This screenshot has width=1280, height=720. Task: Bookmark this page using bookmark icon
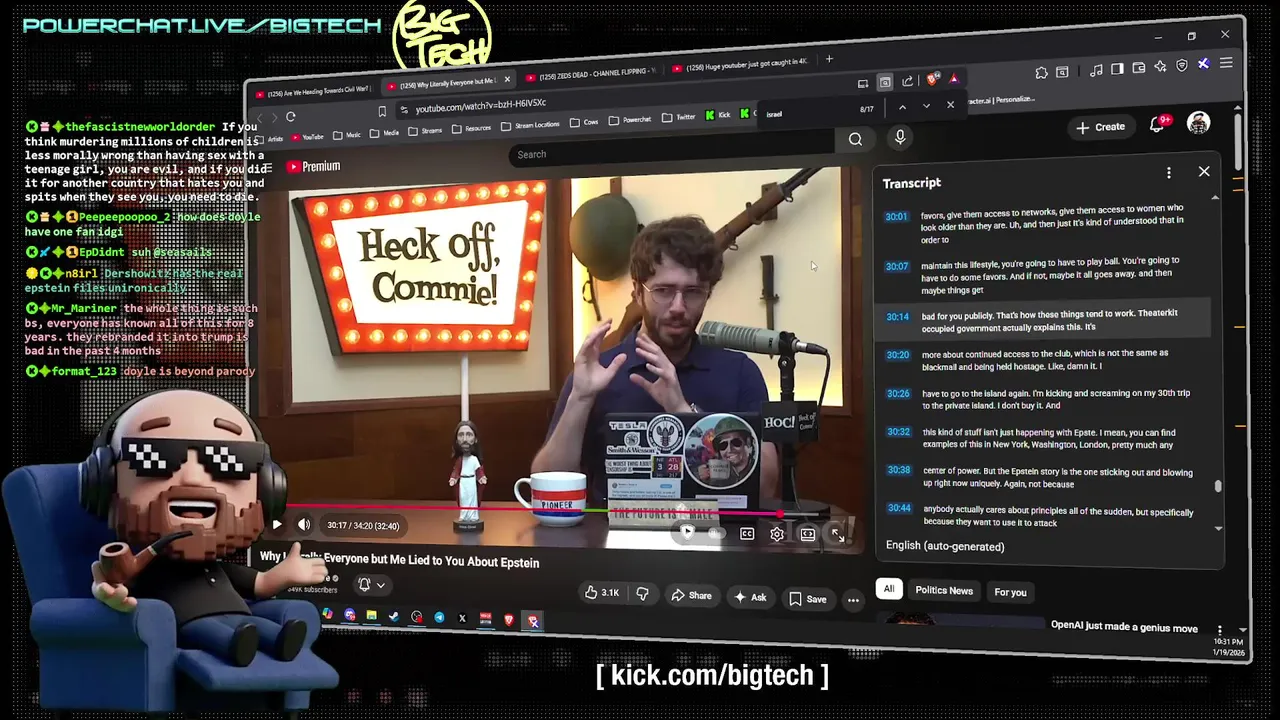(x=382, y=111)
